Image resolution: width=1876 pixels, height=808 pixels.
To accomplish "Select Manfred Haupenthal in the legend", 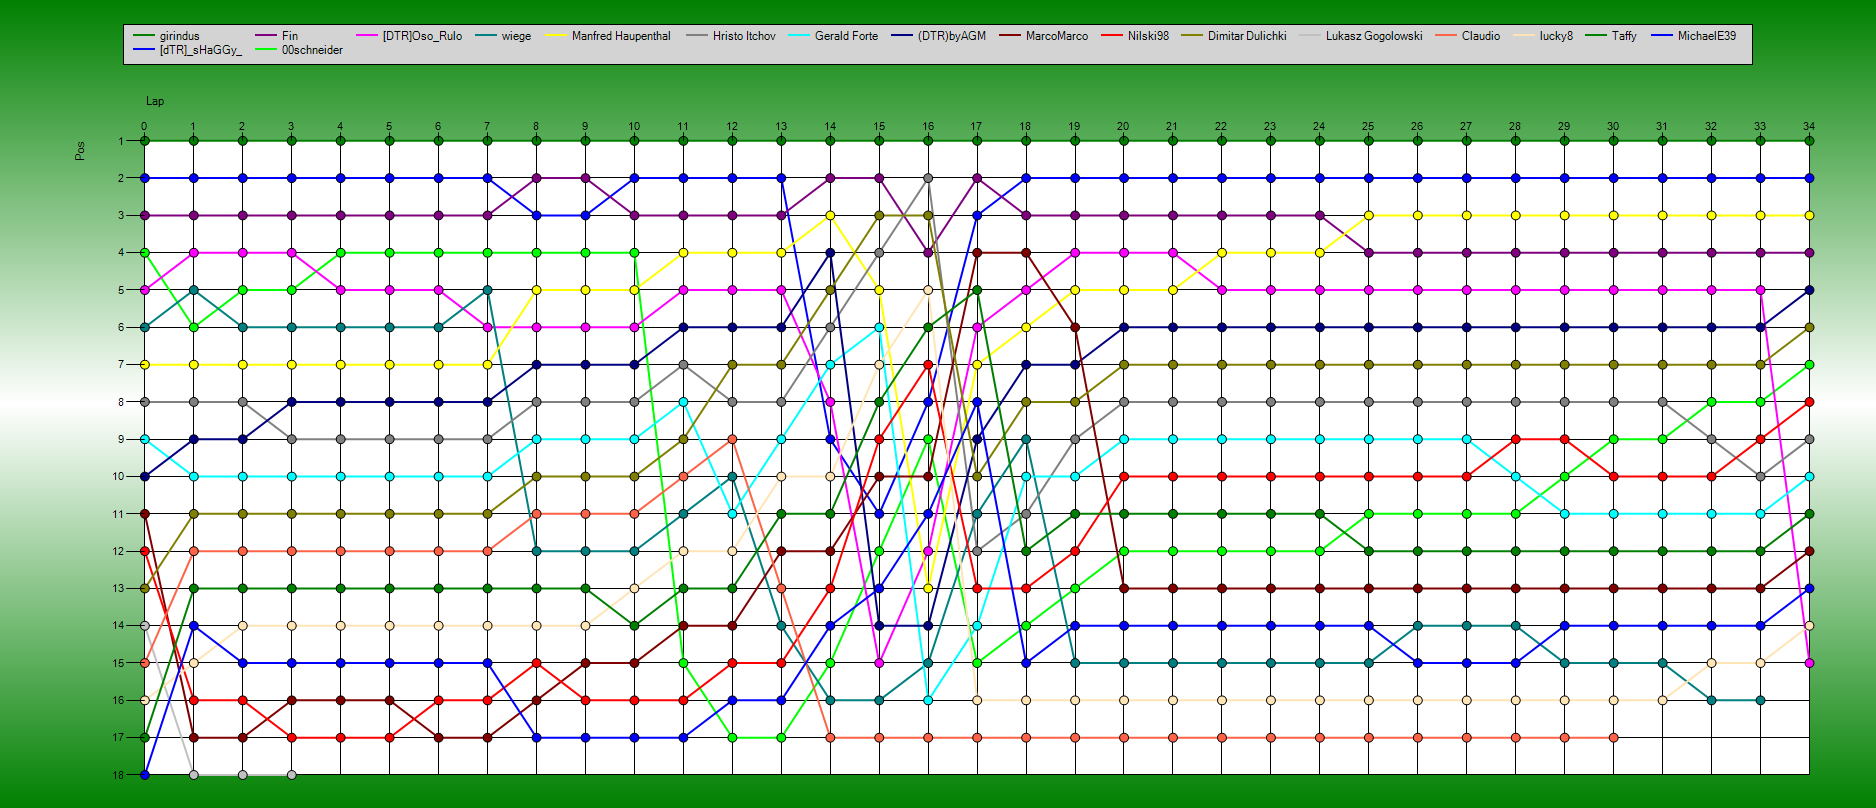I will tap(621, 36).
